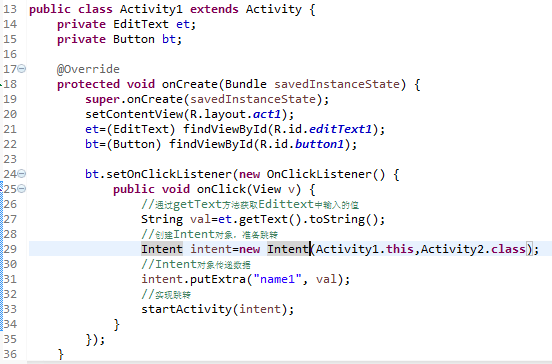Screen dimensions: 552x364
Task: Click the 'editText1' id reference
Action: pyautogui.click(x=340, y=129)
